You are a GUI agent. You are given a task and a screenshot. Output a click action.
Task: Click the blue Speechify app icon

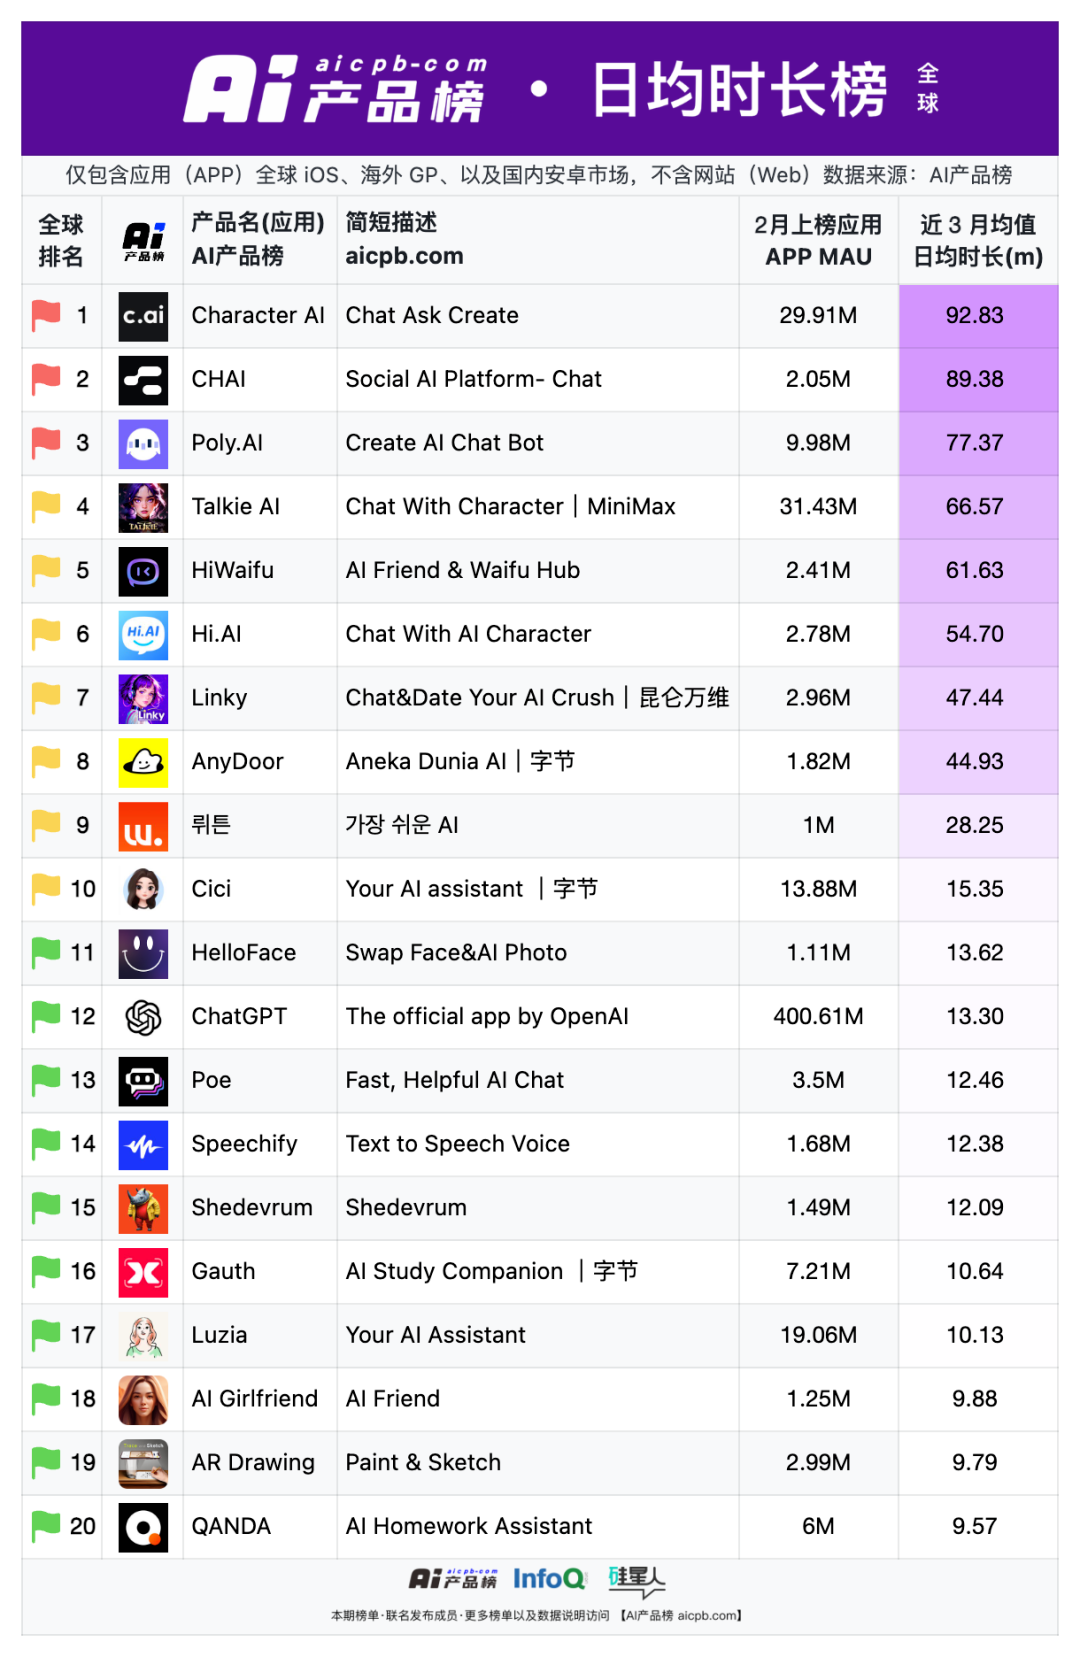[x=143, y=1145]
